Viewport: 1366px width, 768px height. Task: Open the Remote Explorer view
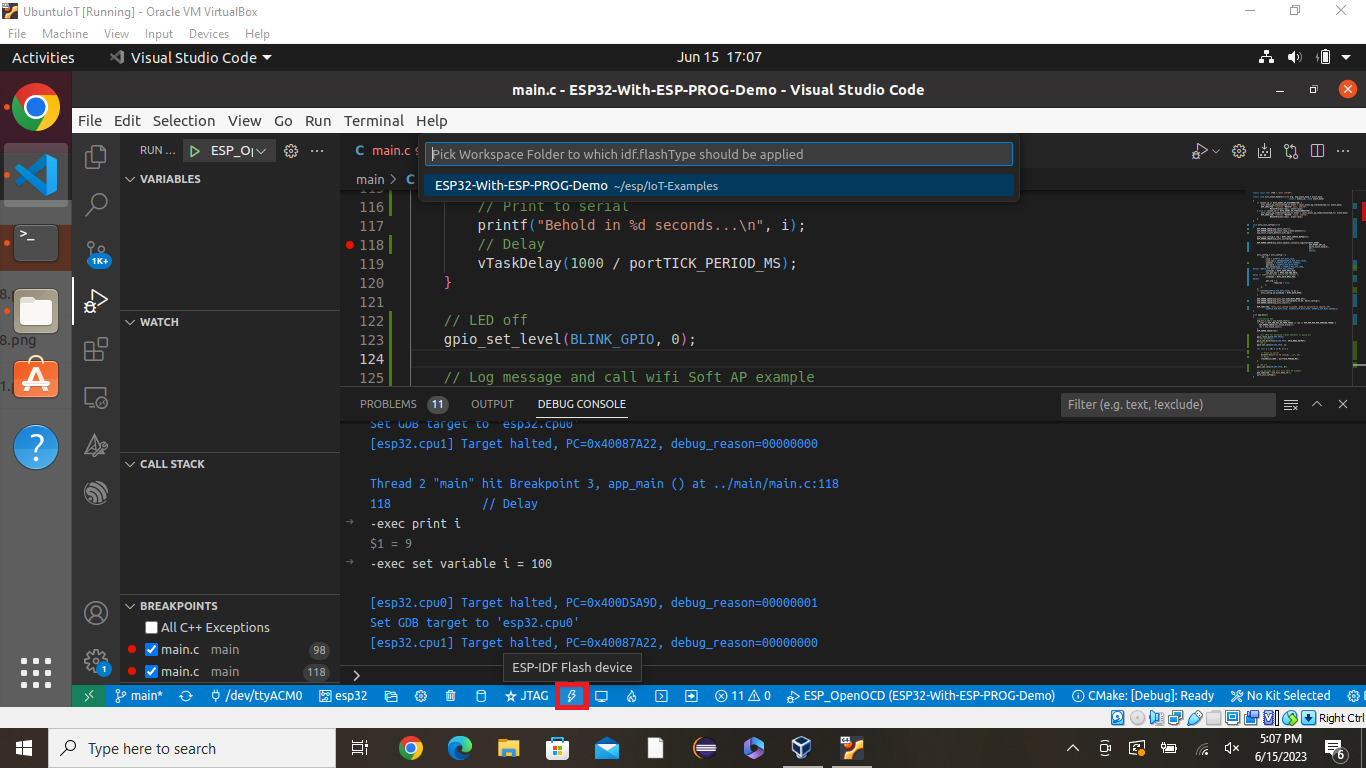[x=96, y=397]
